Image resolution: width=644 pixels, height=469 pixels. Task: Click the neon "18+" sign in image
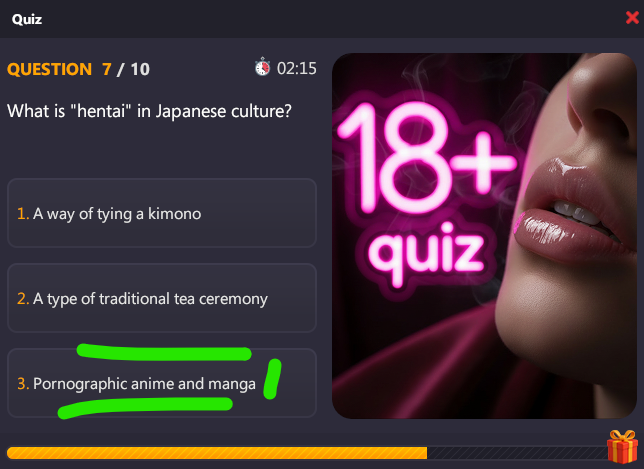pos(425,158)
